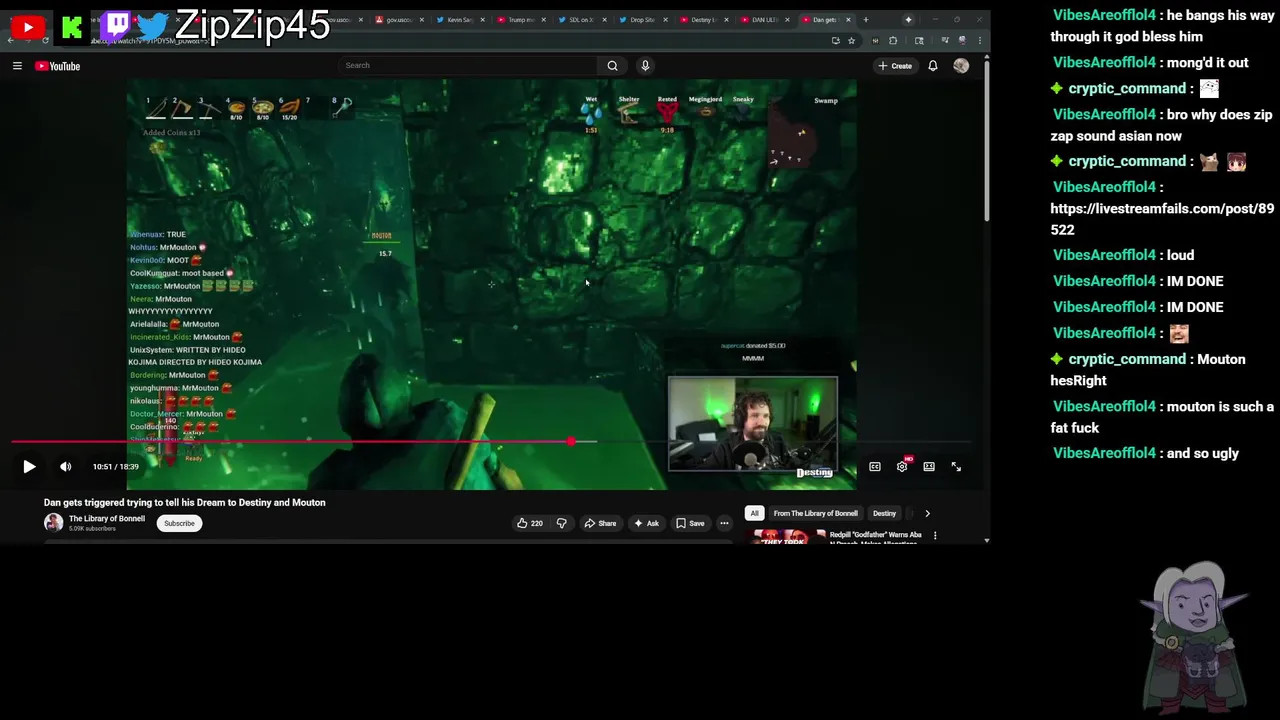Select the Destiny filter chip
This screenshot has width=1280, height=720.
(x=884, y=513)
